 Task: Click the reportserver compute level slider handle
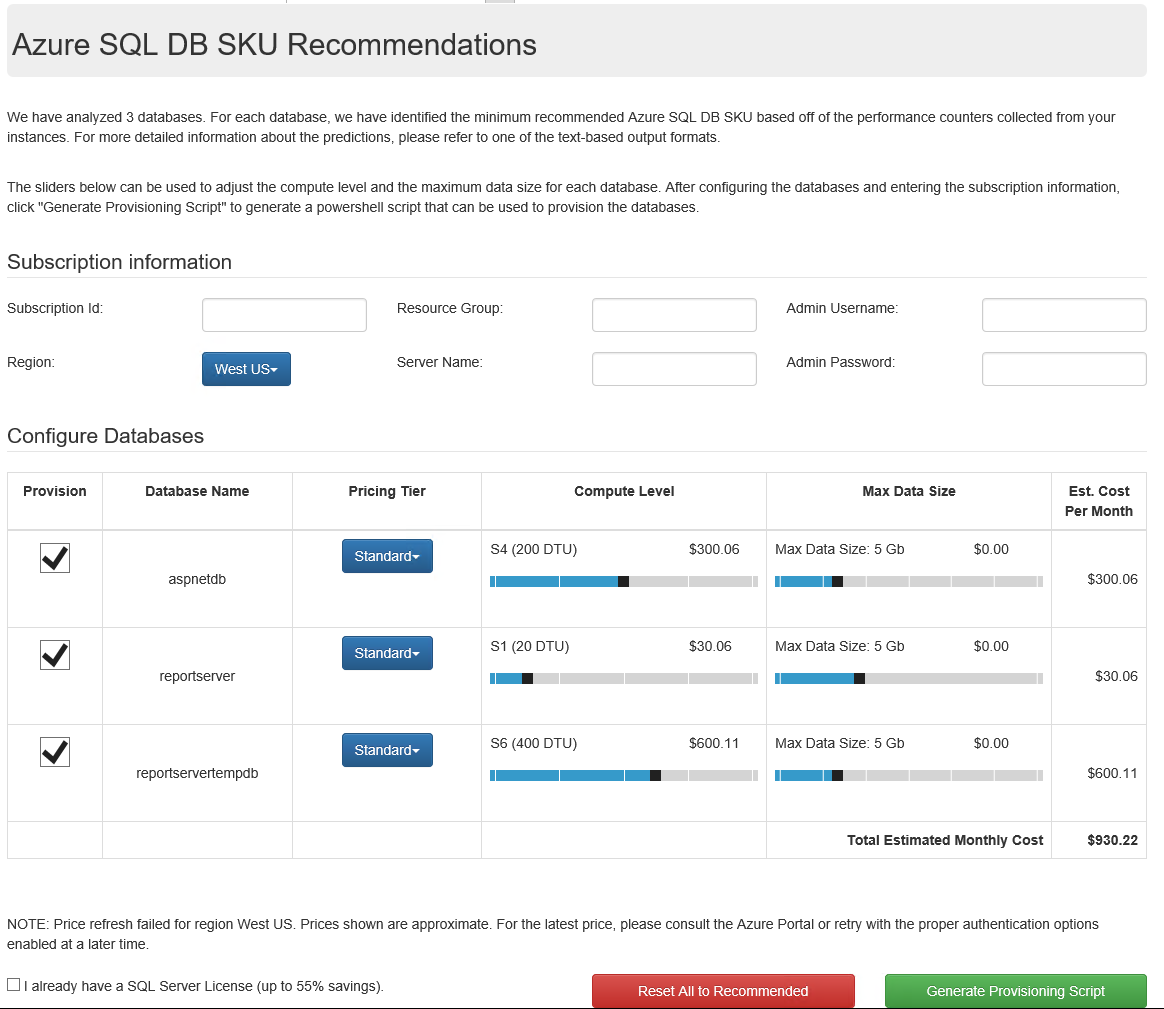(x=527, y=678)
